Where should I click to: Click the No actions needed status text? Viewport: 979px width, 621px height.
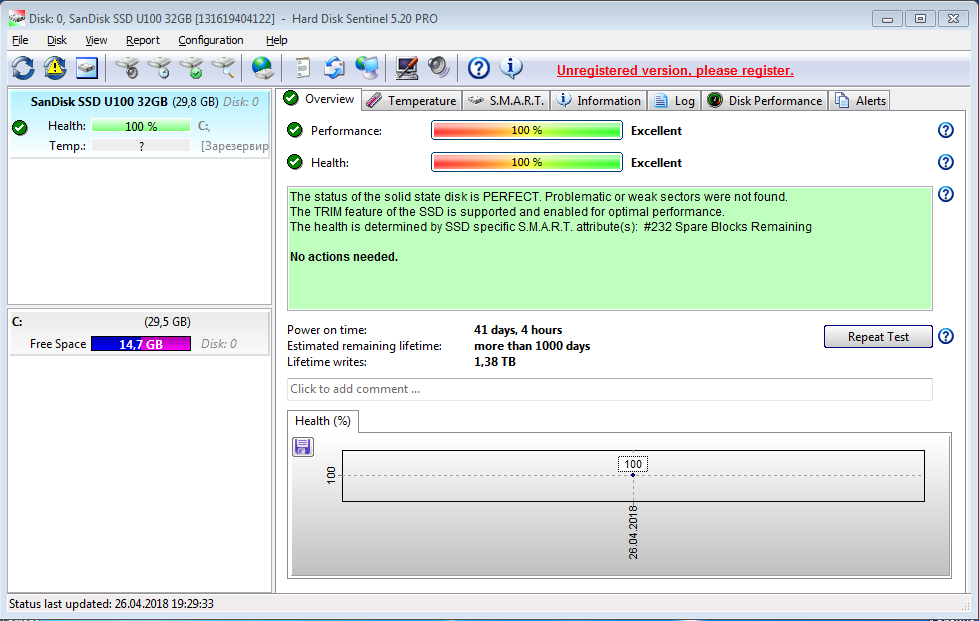point(344,257)
